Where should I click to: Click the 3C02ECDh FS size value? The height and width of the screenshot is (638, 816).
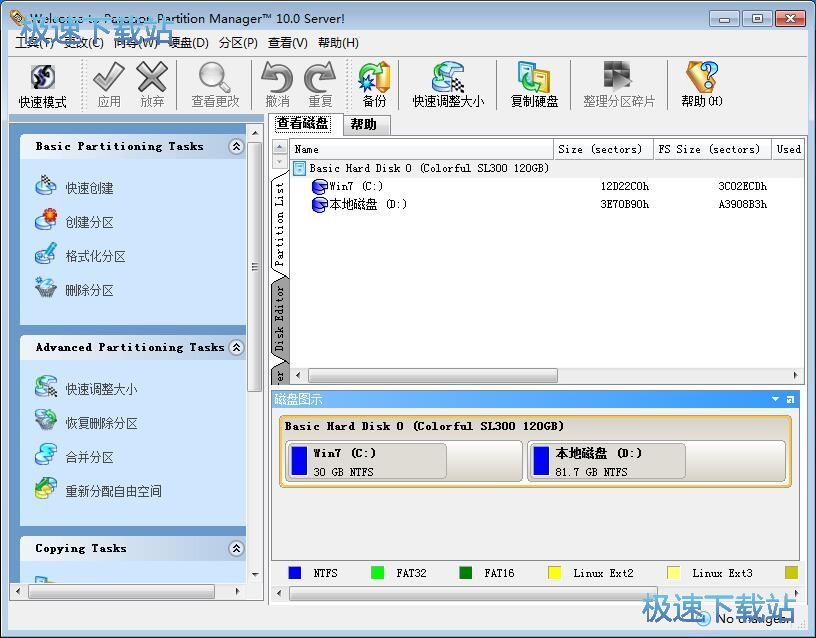tap(743, 186)
